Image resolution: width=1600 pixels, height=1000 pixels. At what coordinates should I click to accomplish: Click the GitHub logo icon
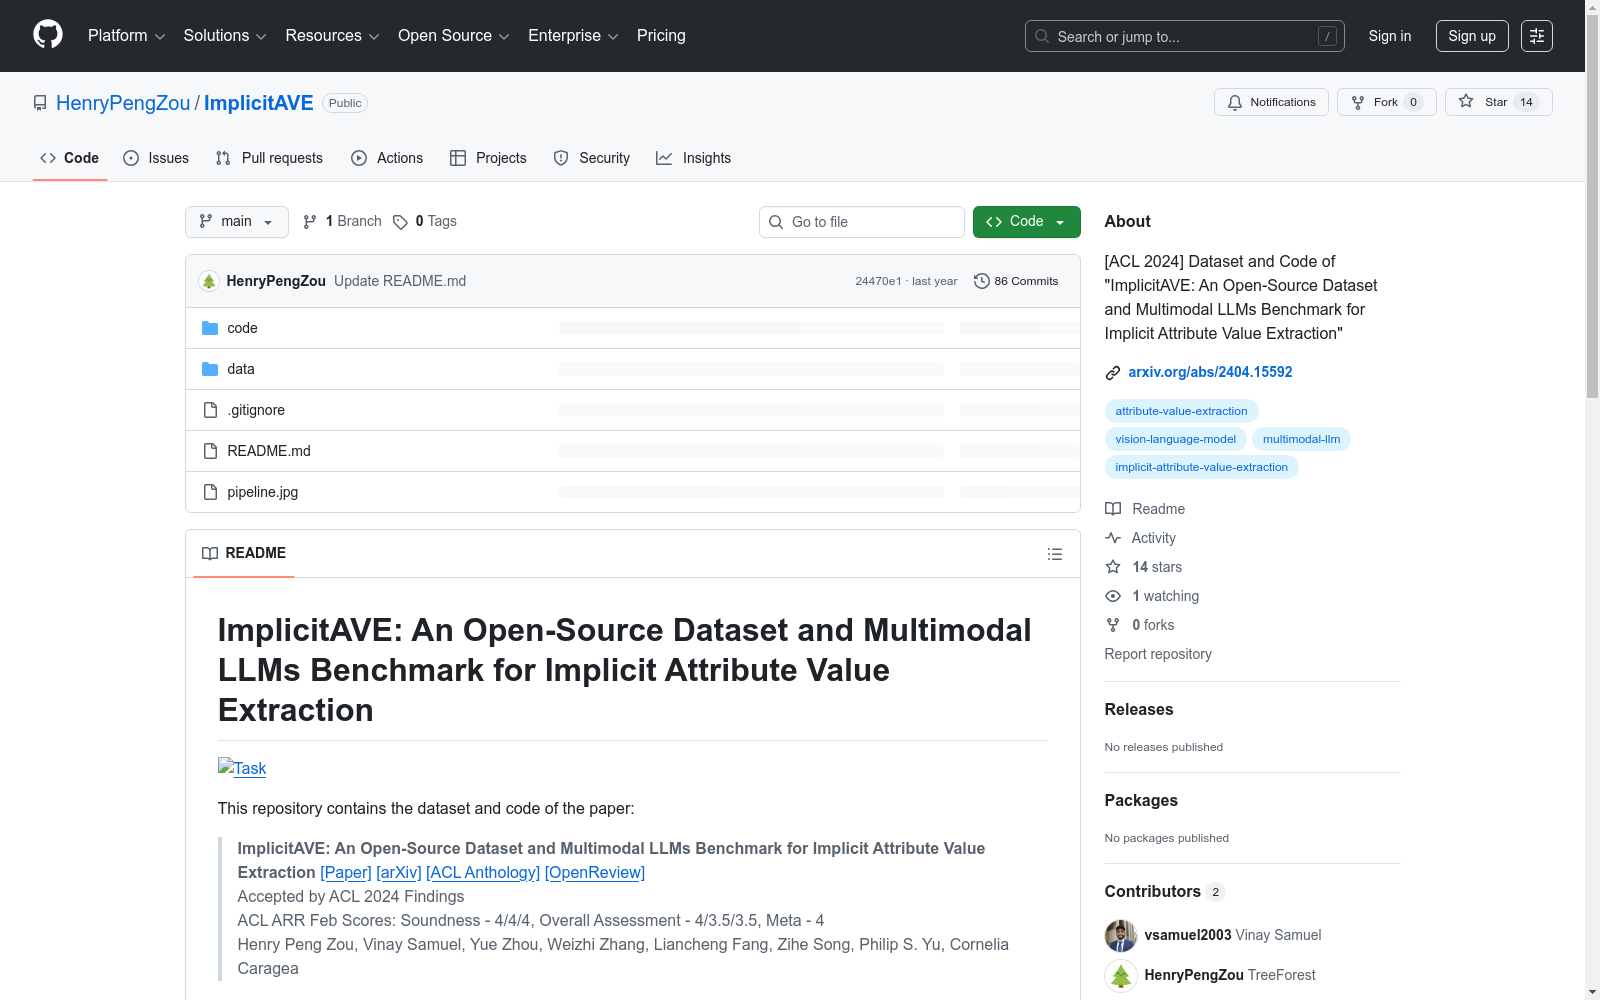pos(48,35)
